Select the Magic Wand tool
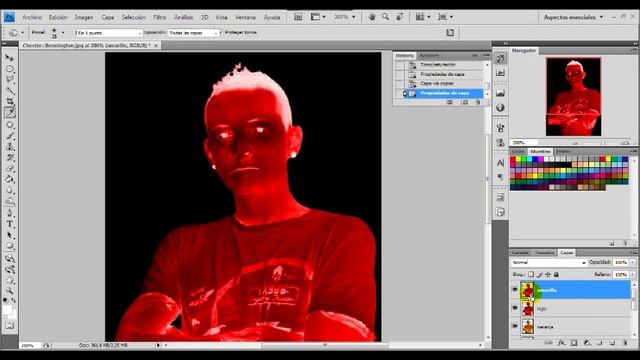Image resolution: width=640 pixels, height=360 pixels. click(9, 91)
